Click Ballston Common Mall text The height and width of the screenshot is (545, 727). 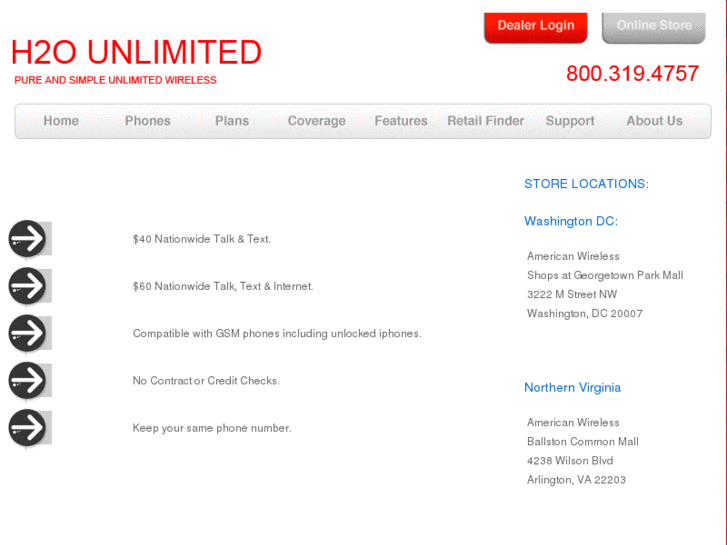tap(583, 442)
